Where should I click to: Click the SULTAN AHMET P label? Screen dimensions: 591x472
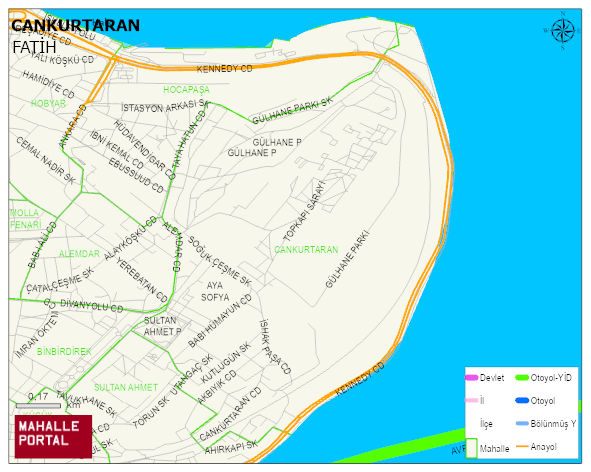coord(162,326)
